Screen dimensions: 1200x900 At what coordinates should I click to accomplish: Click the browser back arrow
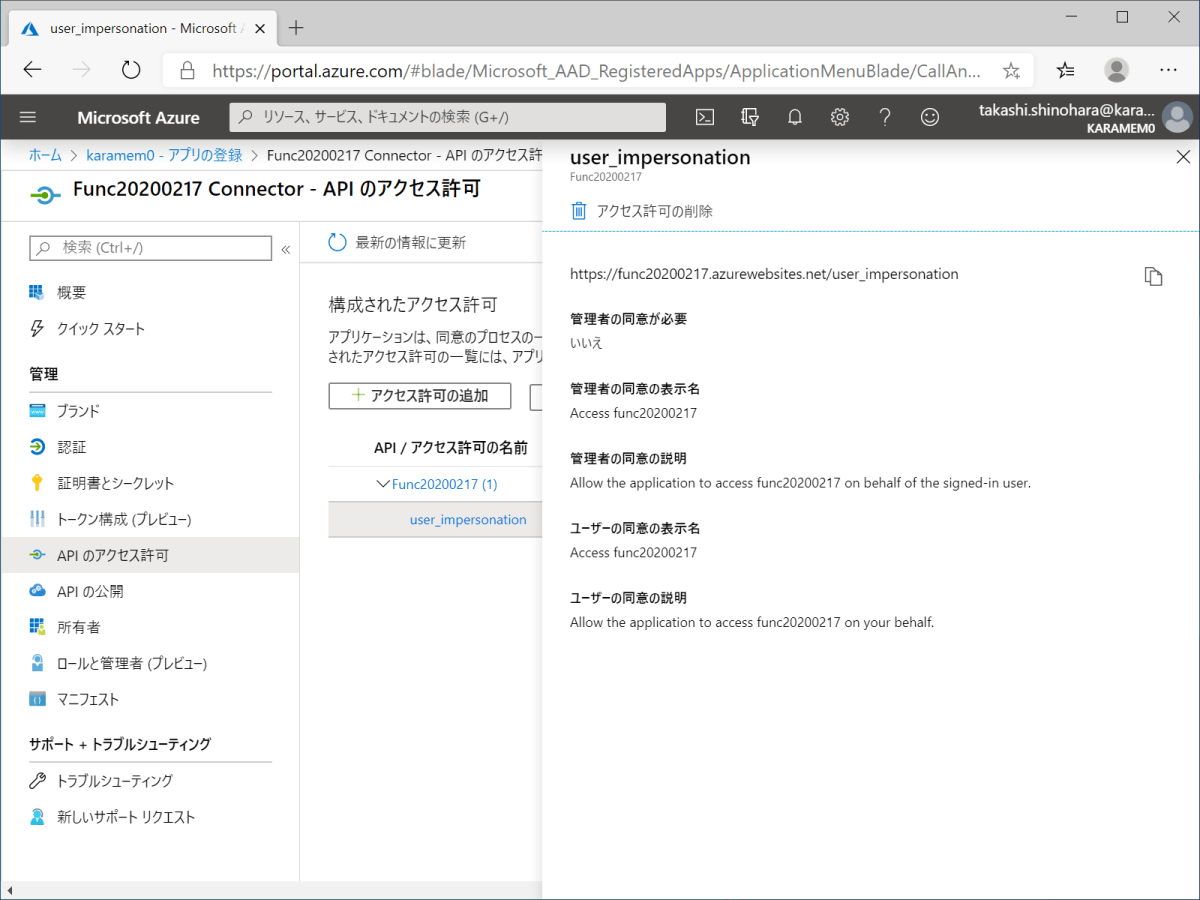[32, 70]
